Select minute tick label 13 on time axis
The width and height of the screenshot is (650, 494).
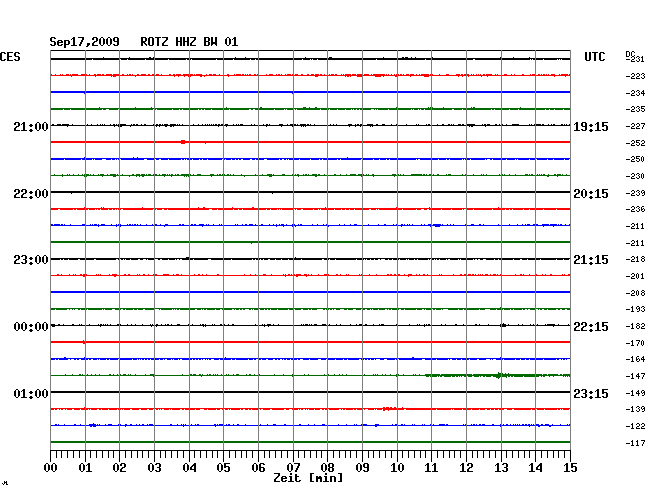click(501, 468)
